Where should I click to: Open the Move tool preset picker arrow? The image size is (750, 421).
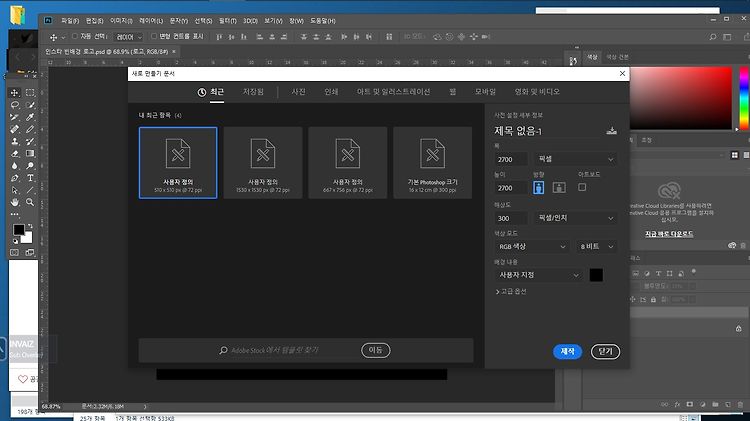pos(63,37)
